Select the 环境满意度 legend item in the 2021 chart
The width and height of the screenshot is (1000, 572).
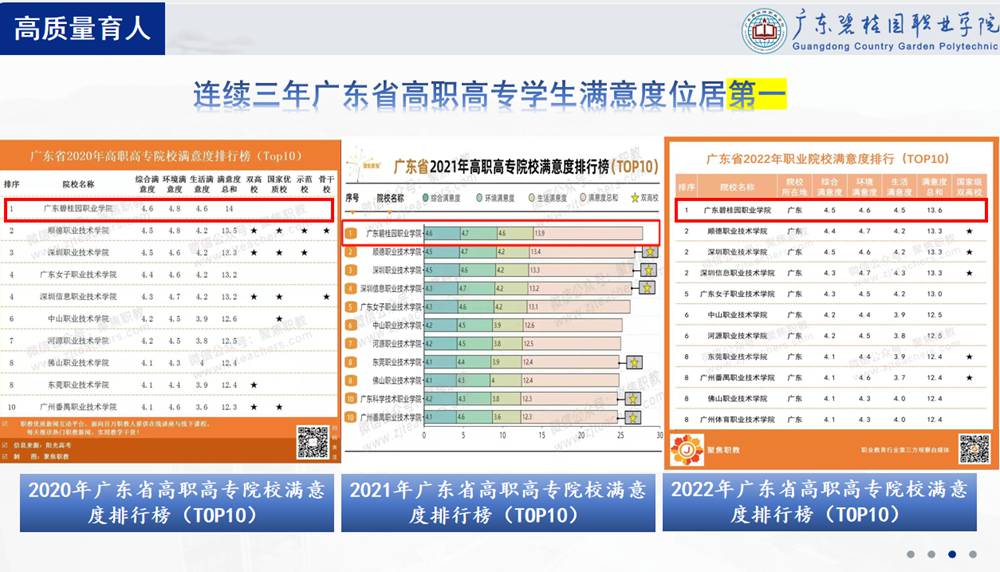(496, 198)
